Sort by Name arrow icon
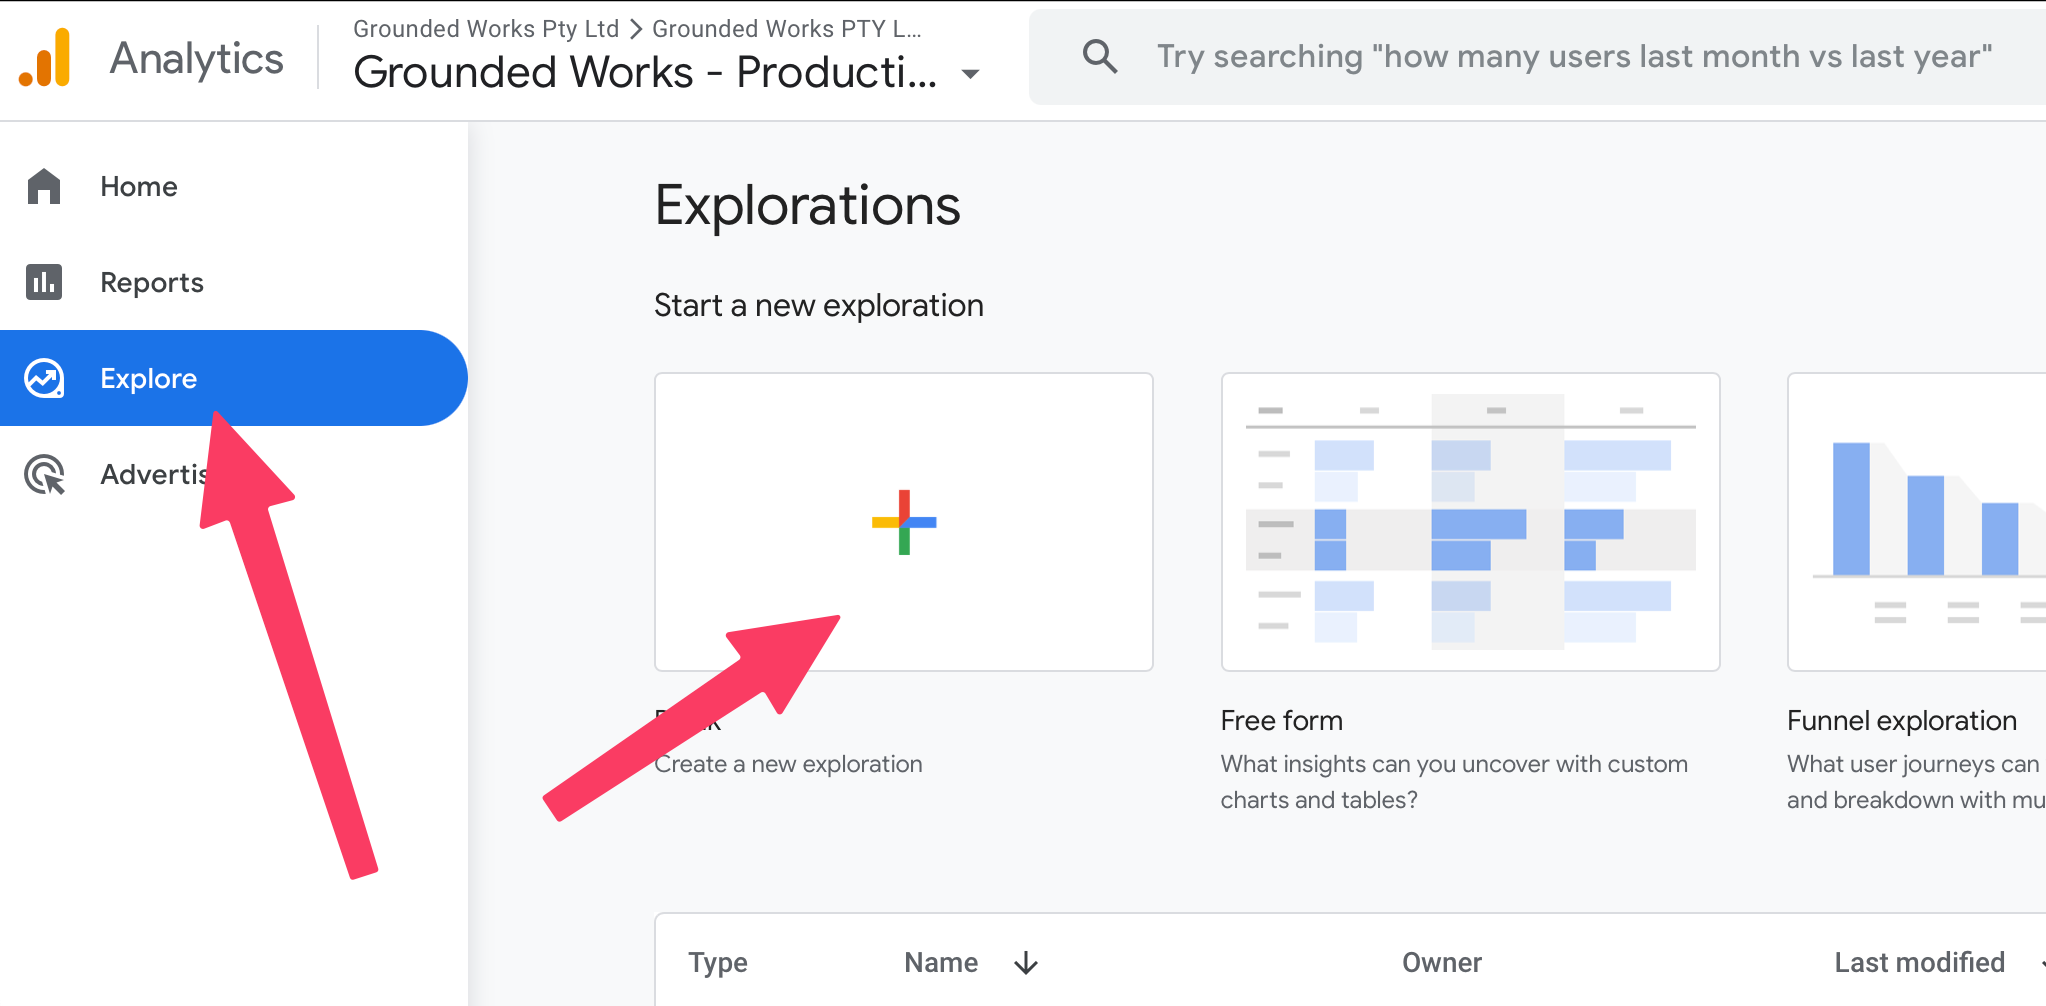Viewport: 2046px width, 1006px height. (x=1026, y=963)
